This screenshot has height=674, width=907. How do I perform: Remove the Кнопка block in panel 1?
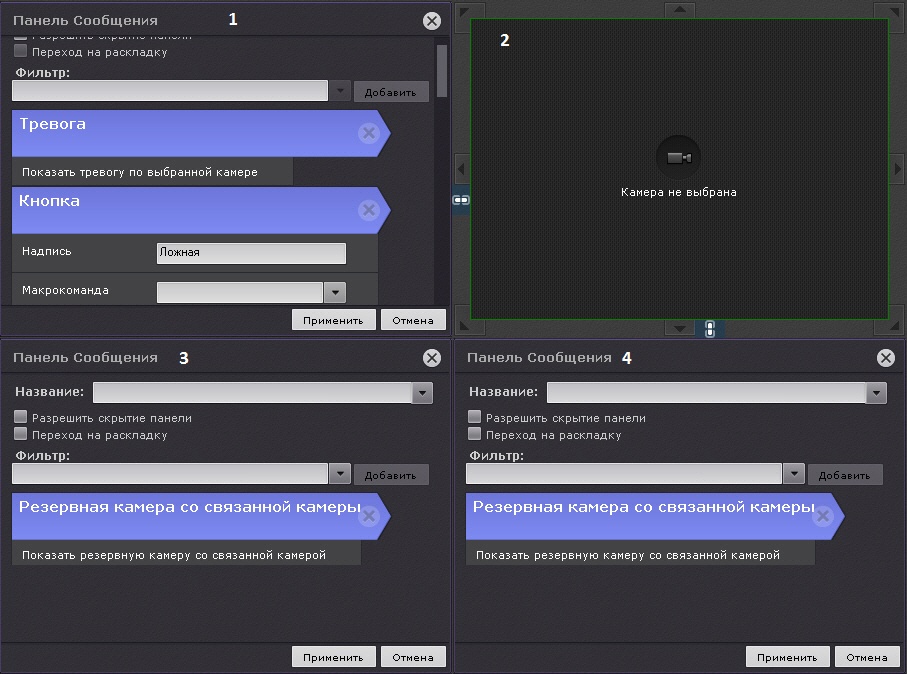[368, 210]
